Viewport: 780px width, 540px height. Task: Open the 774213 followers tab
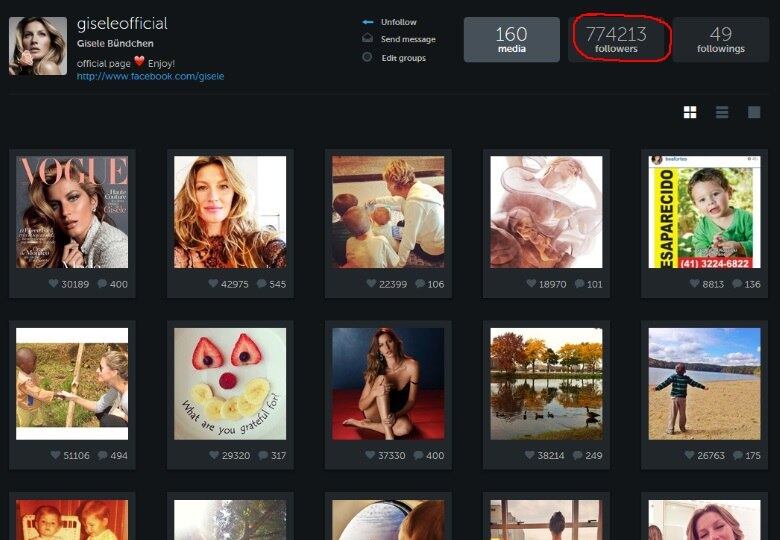616,40
